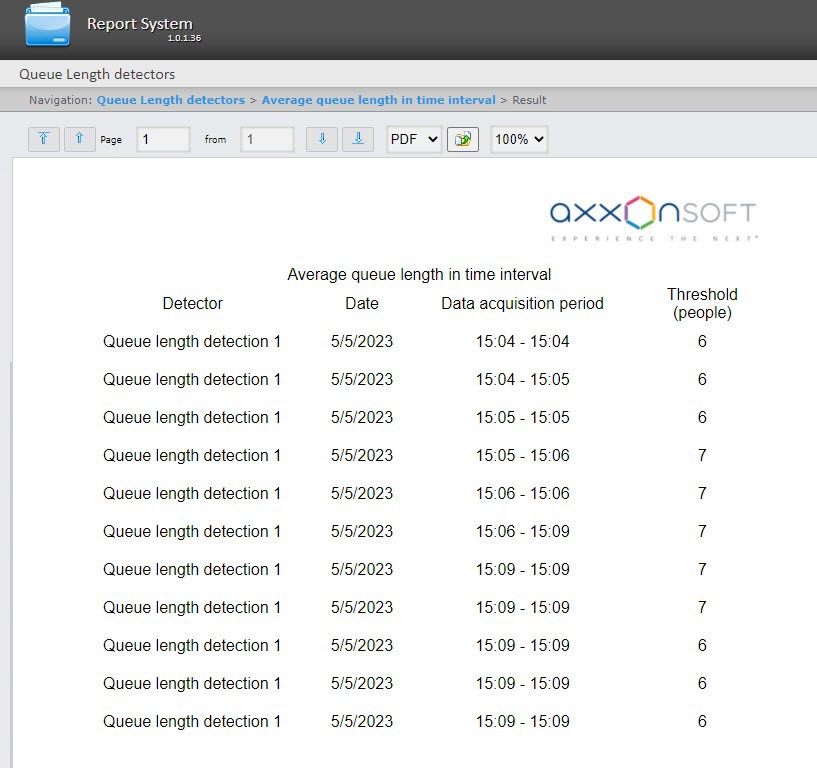Go to the first page of report
Screen dimensions: 817x768
tap(43, 139)
